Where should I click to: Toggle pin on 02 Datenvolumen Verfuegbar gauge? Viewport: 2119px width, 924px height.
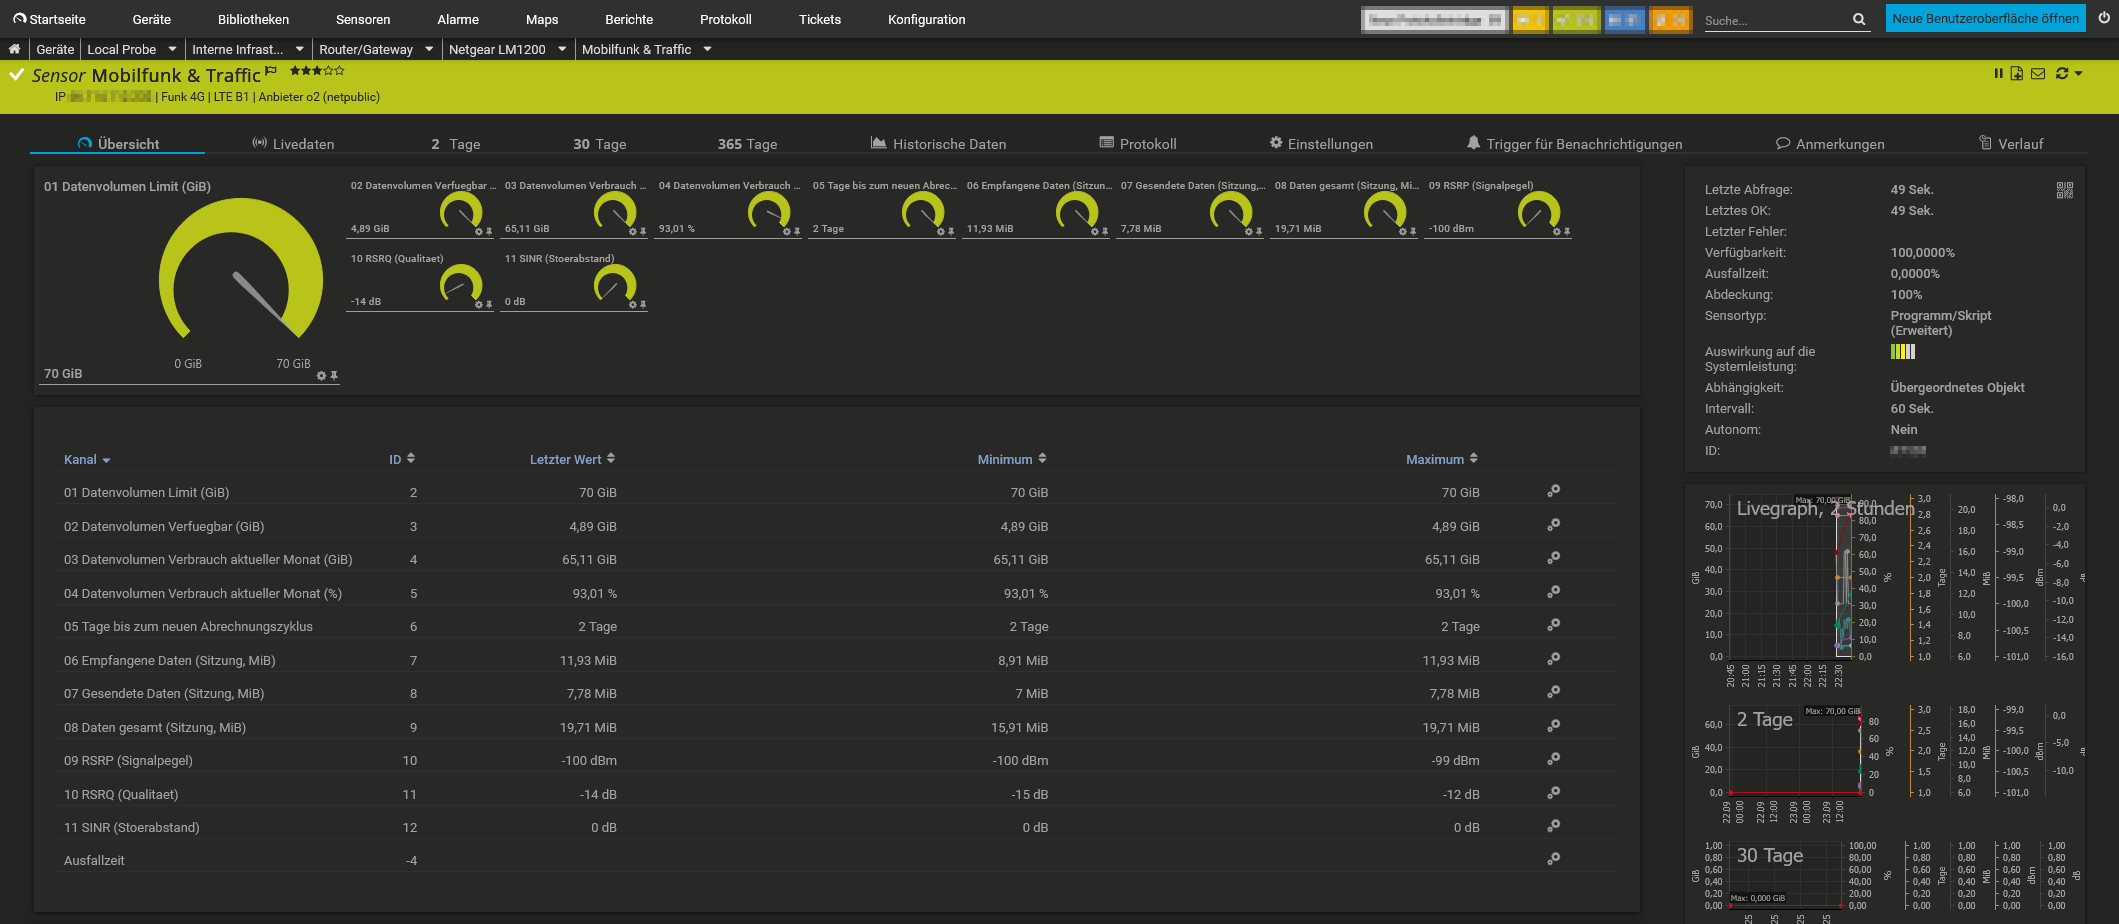click(489, 232)
